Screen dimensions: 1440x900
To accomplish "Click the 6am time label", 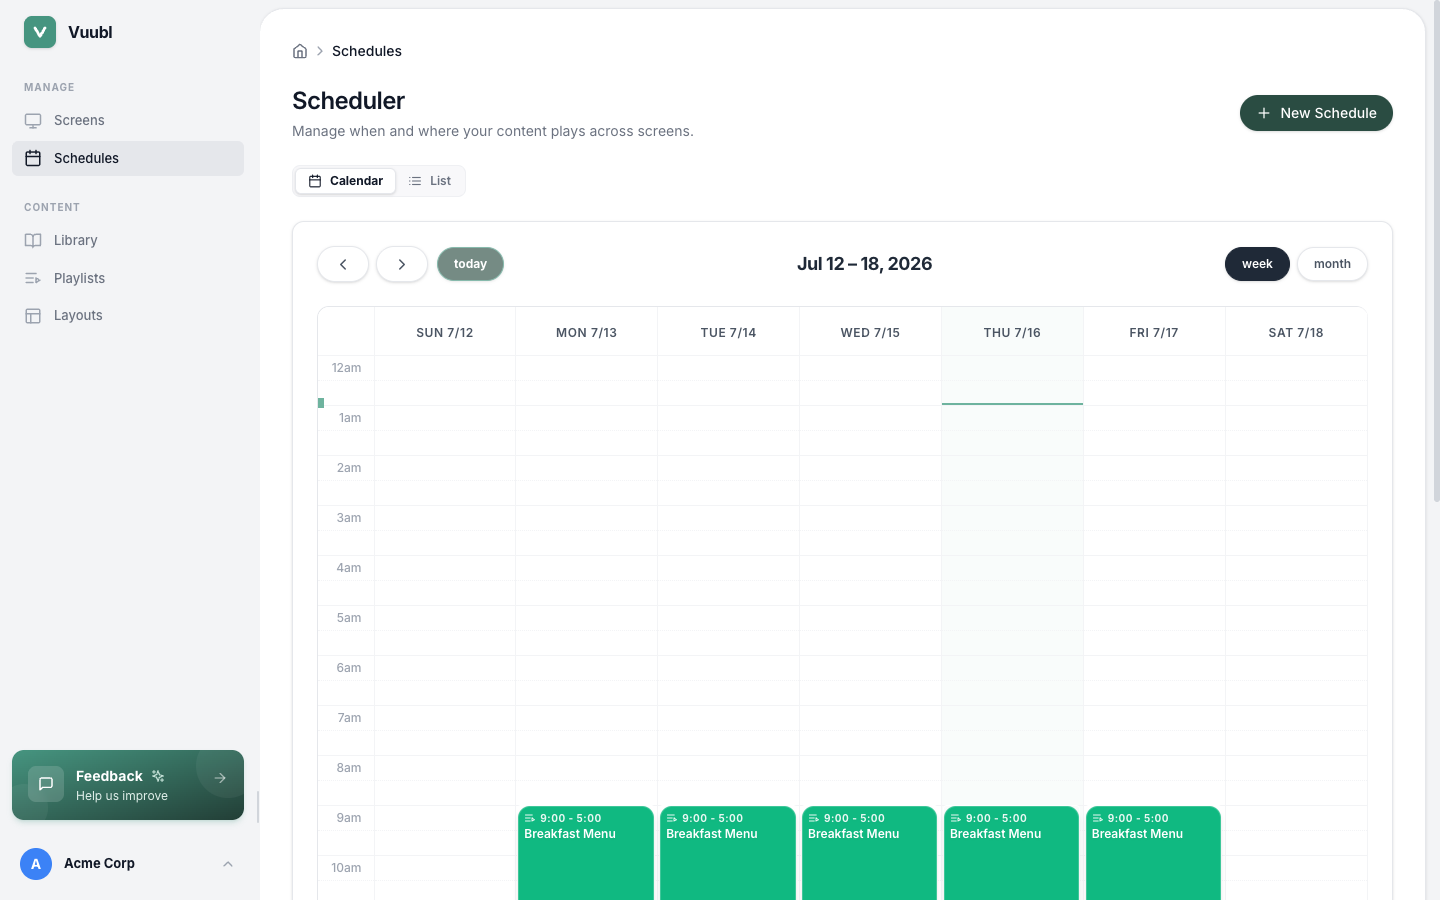I will 349,668.
